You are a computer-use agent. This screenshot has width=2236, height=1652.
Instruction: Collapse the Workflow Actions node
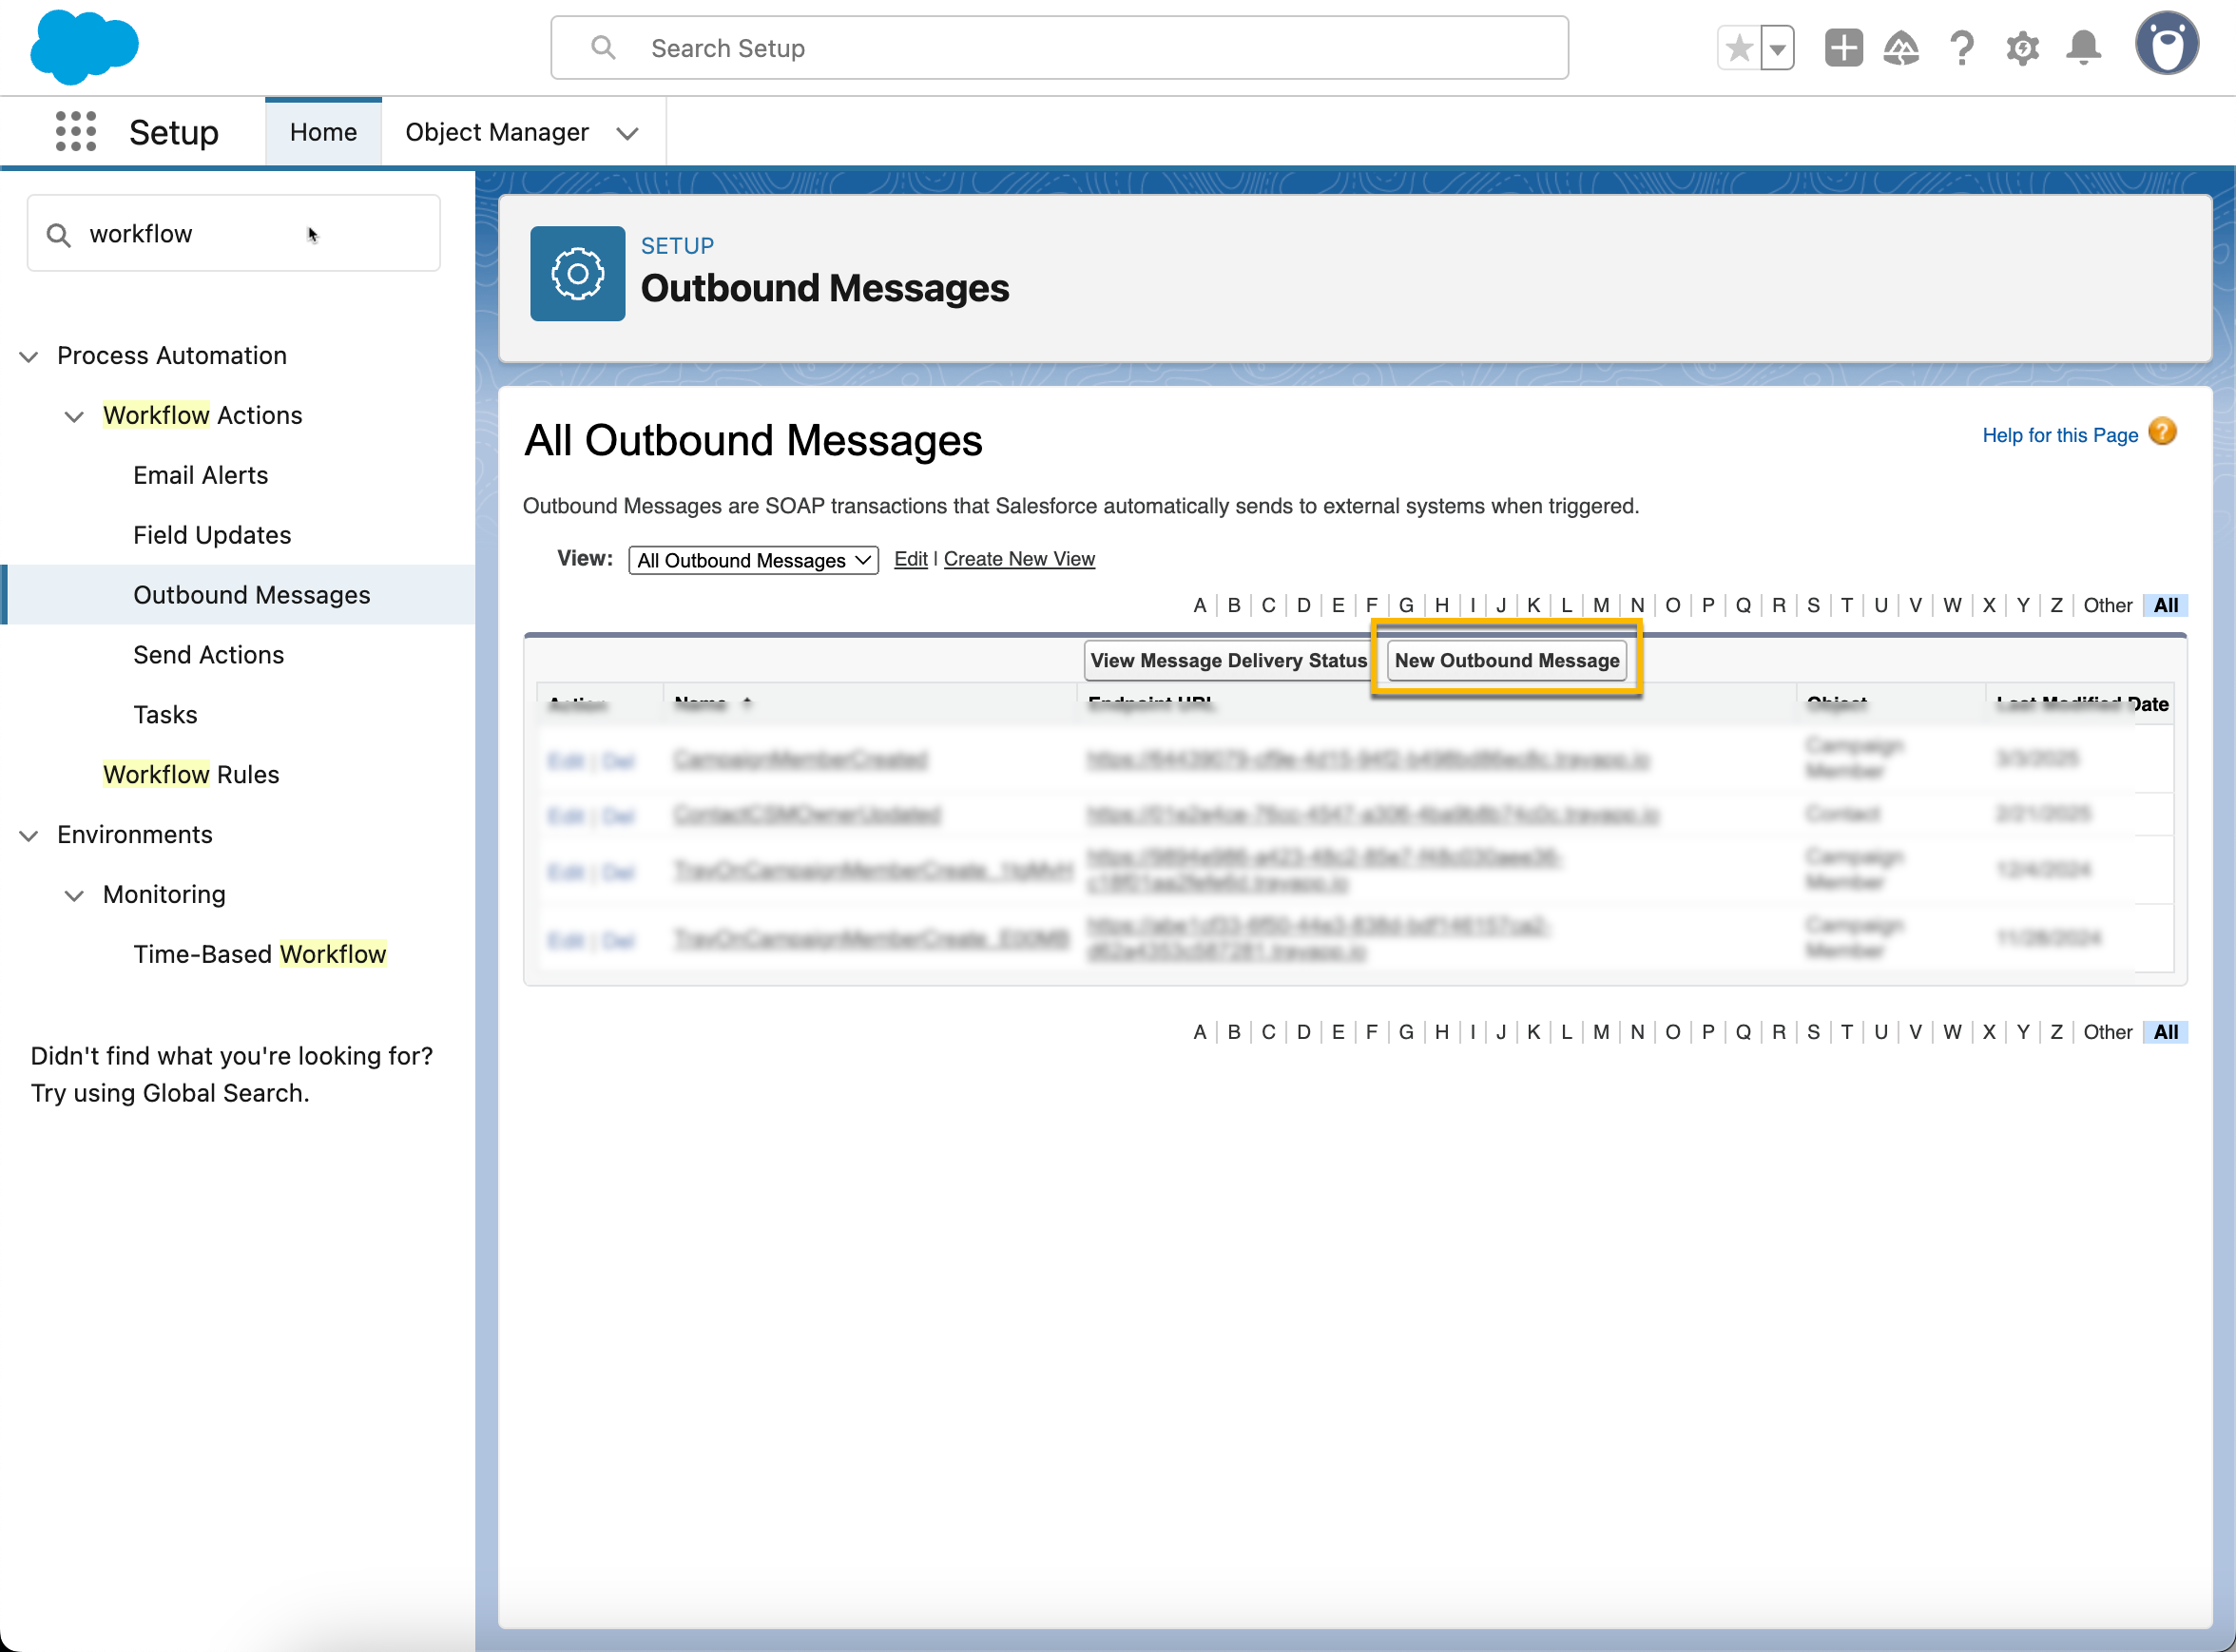[x=74, y=416]
